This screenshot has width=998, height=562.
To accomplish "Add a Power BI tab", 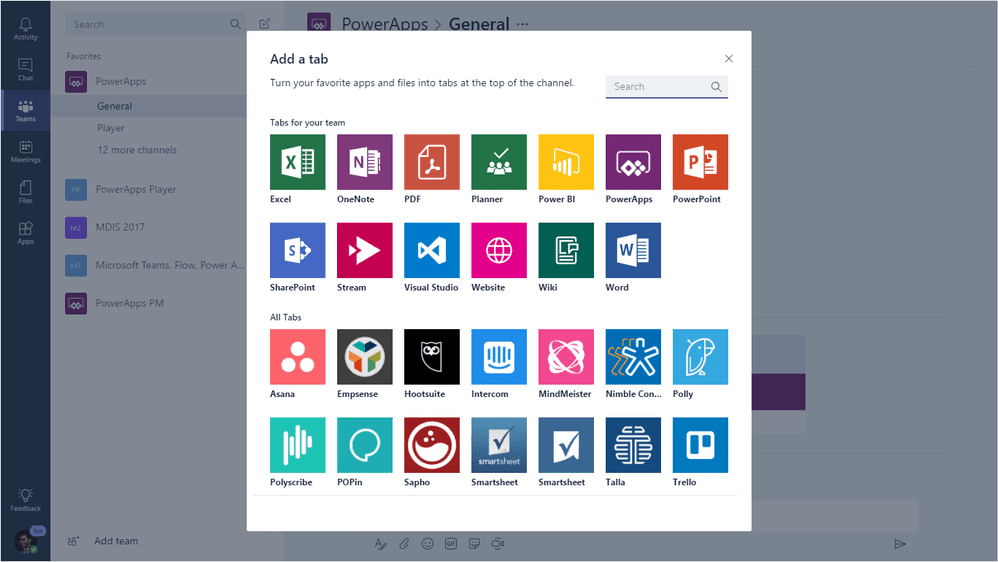I will point(566,162).
